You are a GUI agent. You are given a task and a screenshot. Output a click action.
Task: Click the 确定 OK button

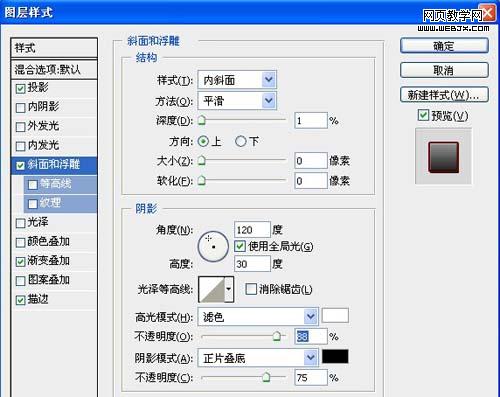[x=444, y=46]
